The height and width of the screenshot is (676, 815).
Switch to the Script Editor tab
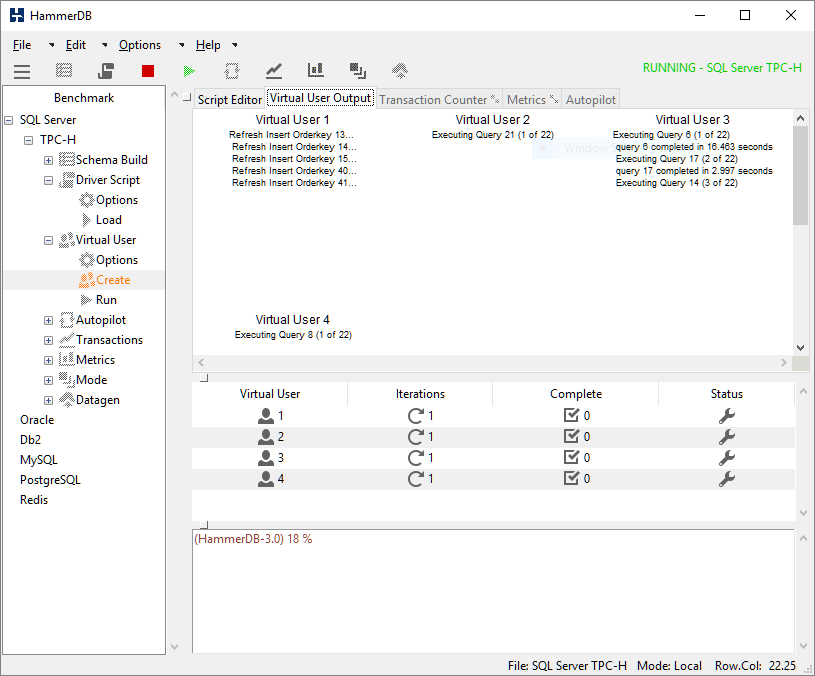[x=229, y=100]
